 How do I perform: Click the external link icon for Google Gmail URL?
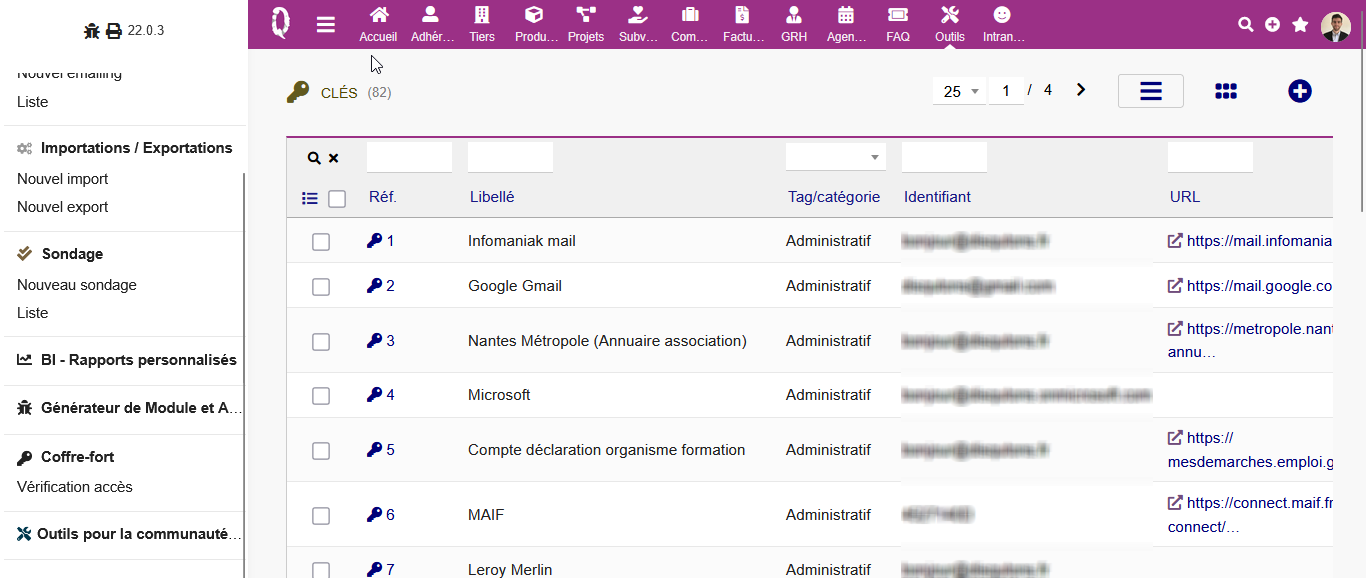pos(1175,285)
